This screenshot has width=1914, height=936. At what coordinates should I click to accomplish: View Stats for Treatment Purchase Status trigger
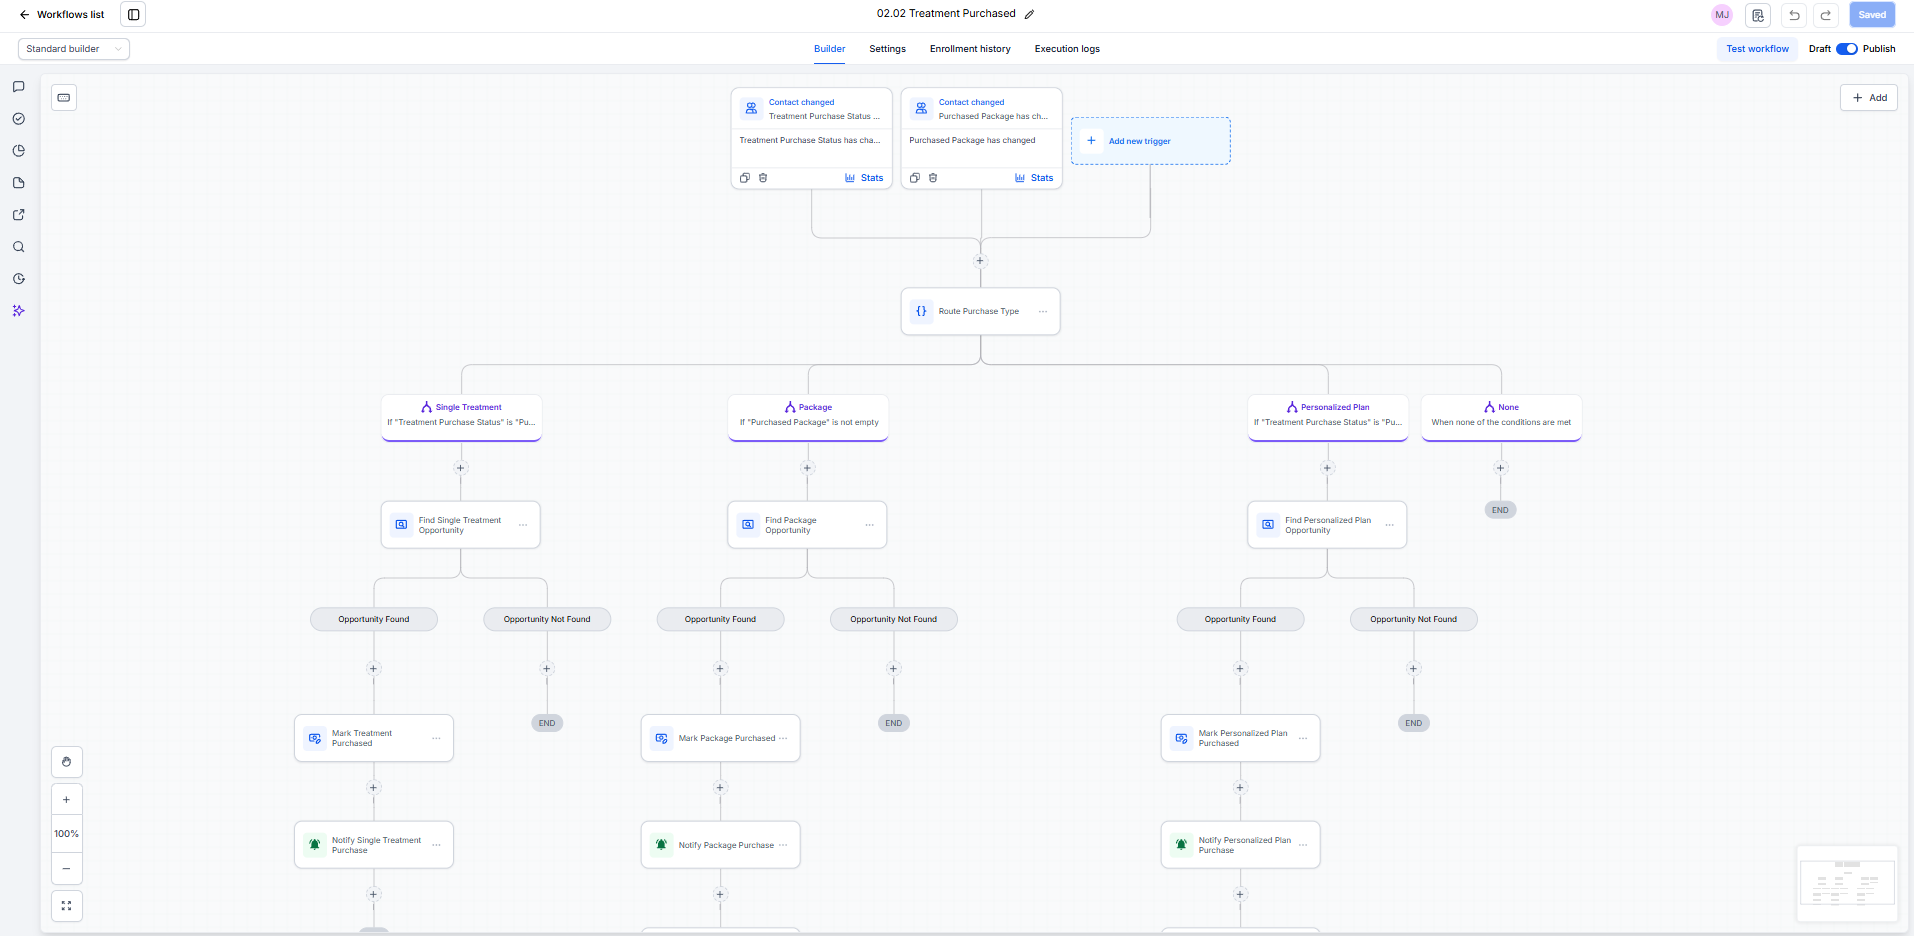click(x=864, y=178)
